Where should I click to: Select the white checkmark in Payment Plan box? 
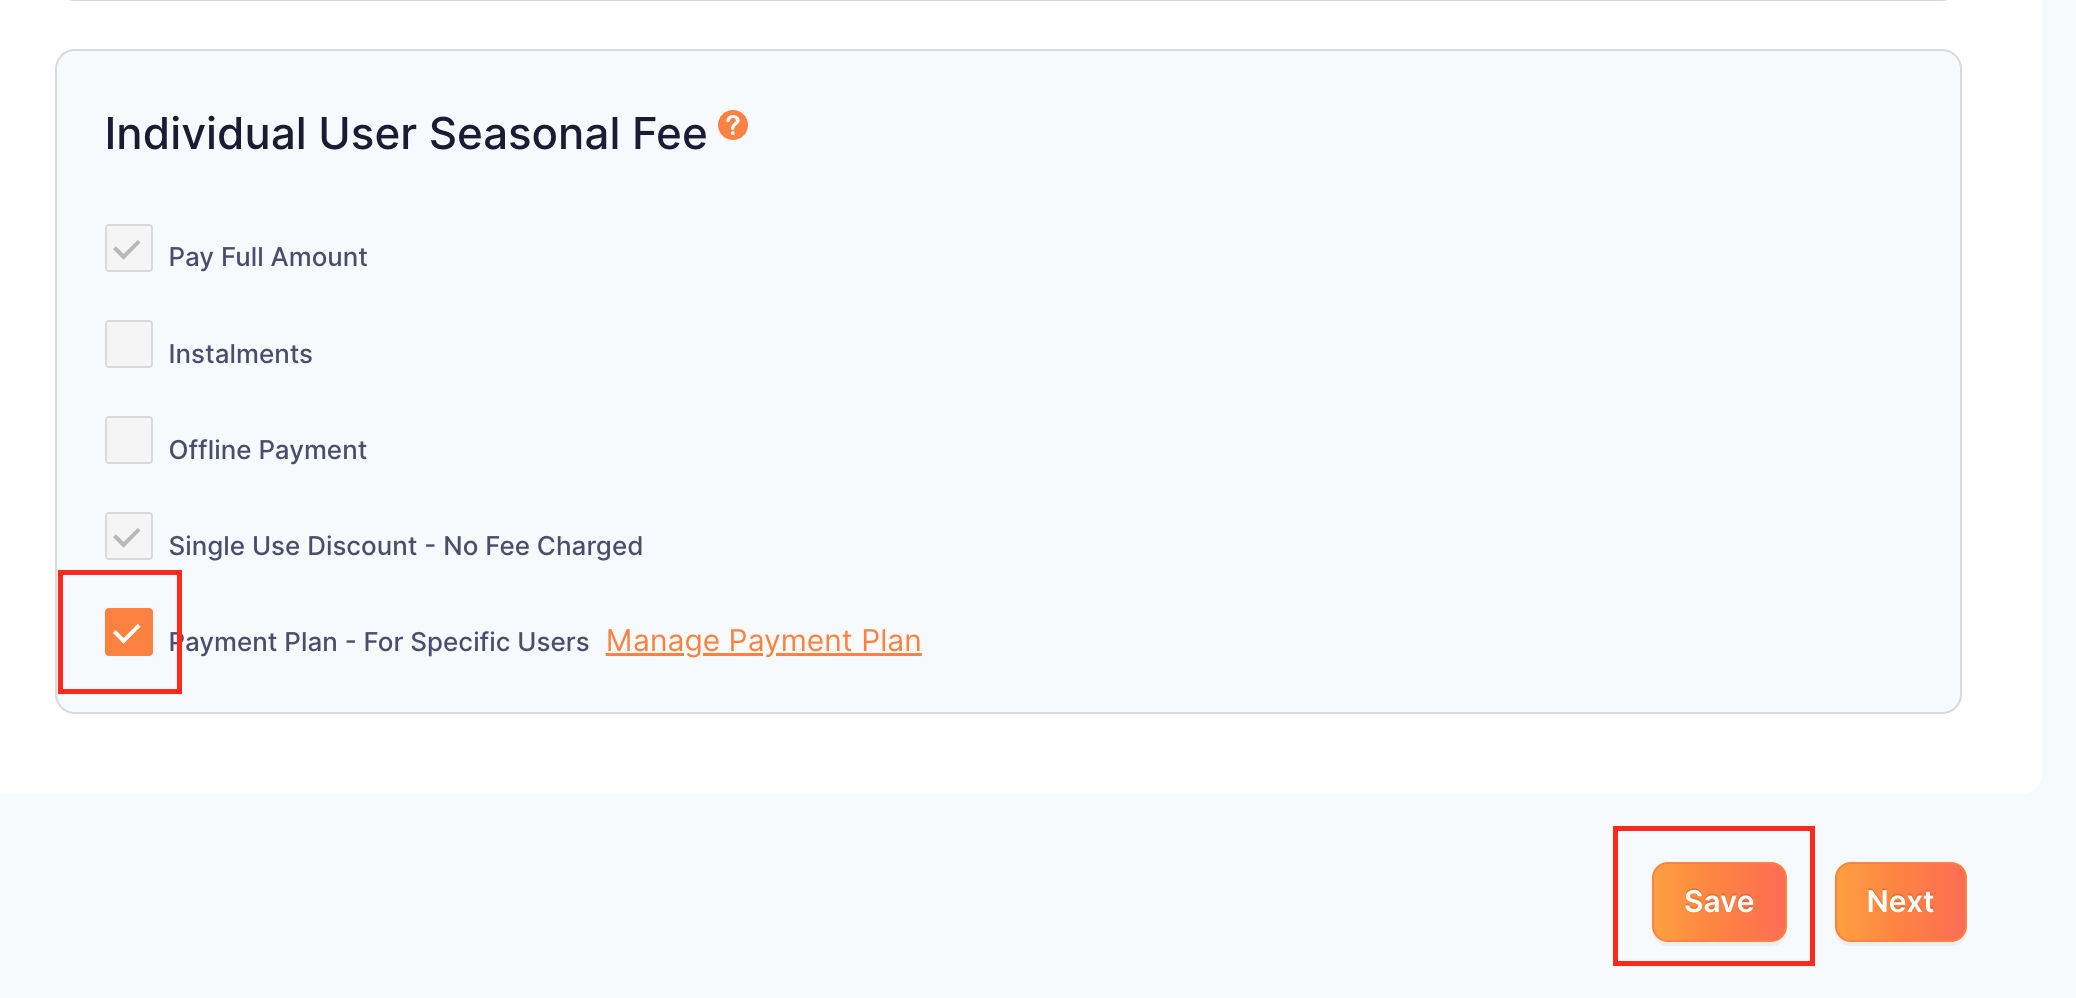[128, 633]
